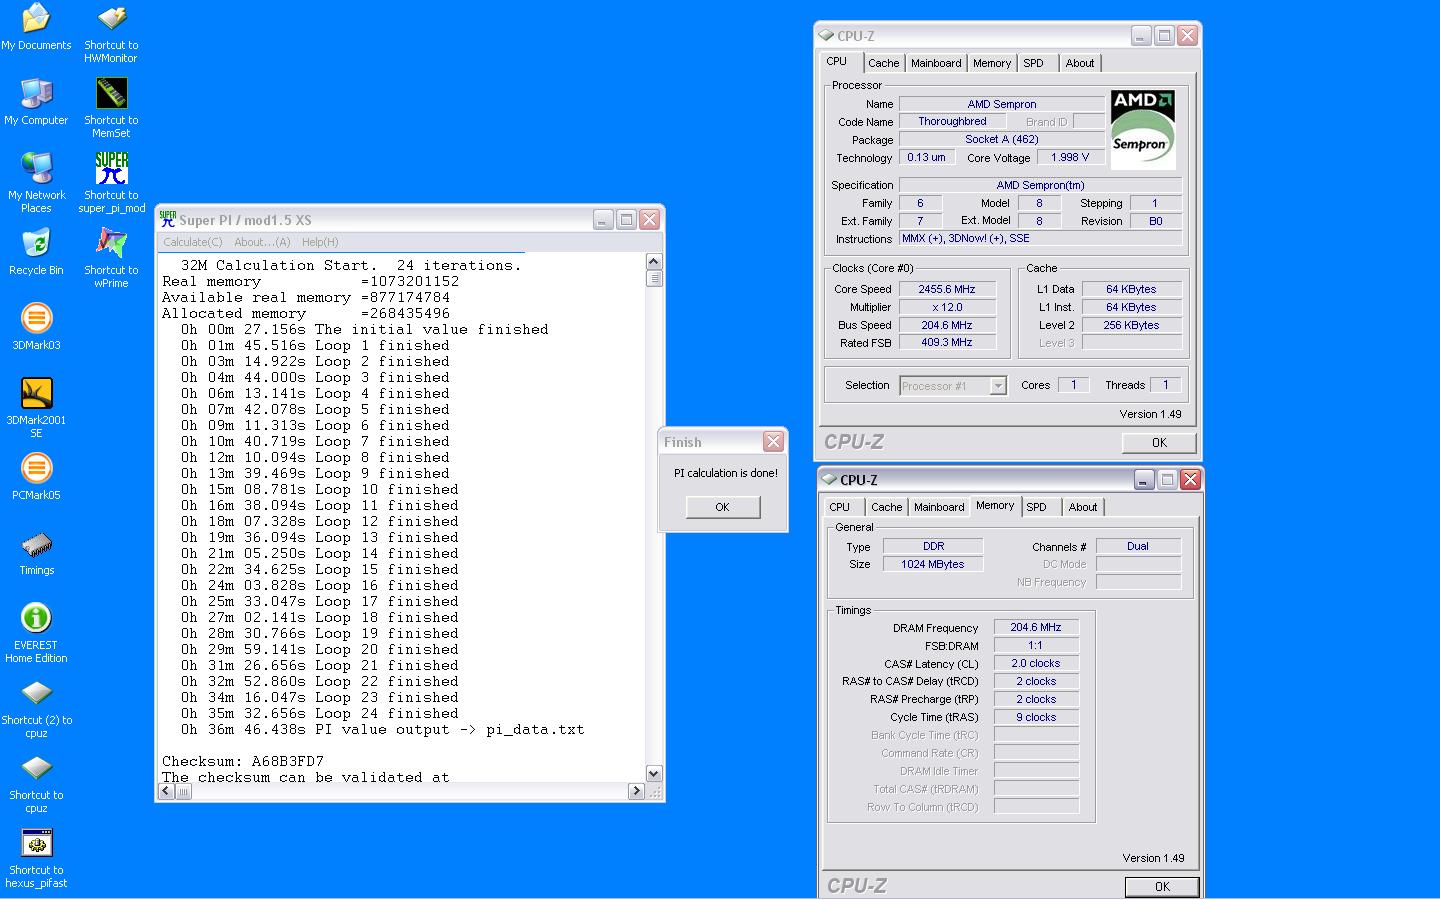Screen dimensions: 1440x900
Task: Click the DRAM Frequency 204.6 MHz field
Action: point(1036,627)
